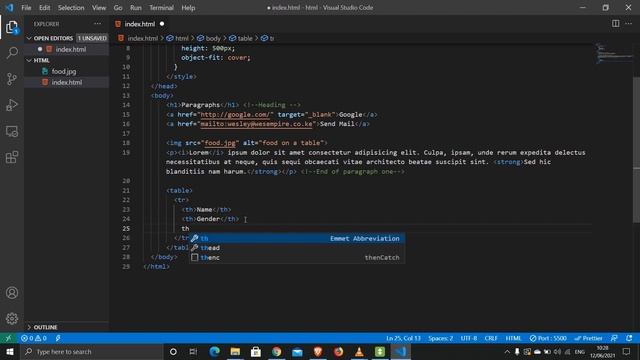The width and height of the screenshot is (640, 360).
Task: Click the clock in system tray
Action: [x=602, y=351]
